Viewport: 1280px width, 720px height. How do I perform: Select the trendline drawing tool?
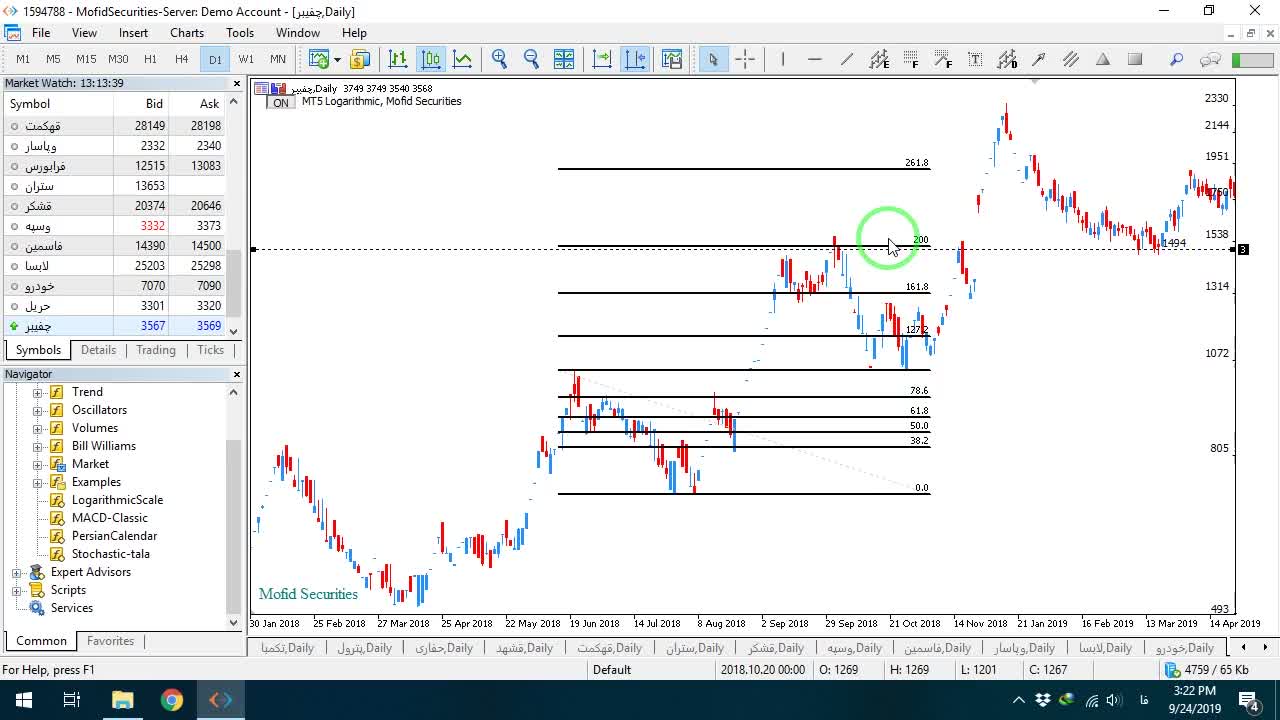tap(847, 59)
